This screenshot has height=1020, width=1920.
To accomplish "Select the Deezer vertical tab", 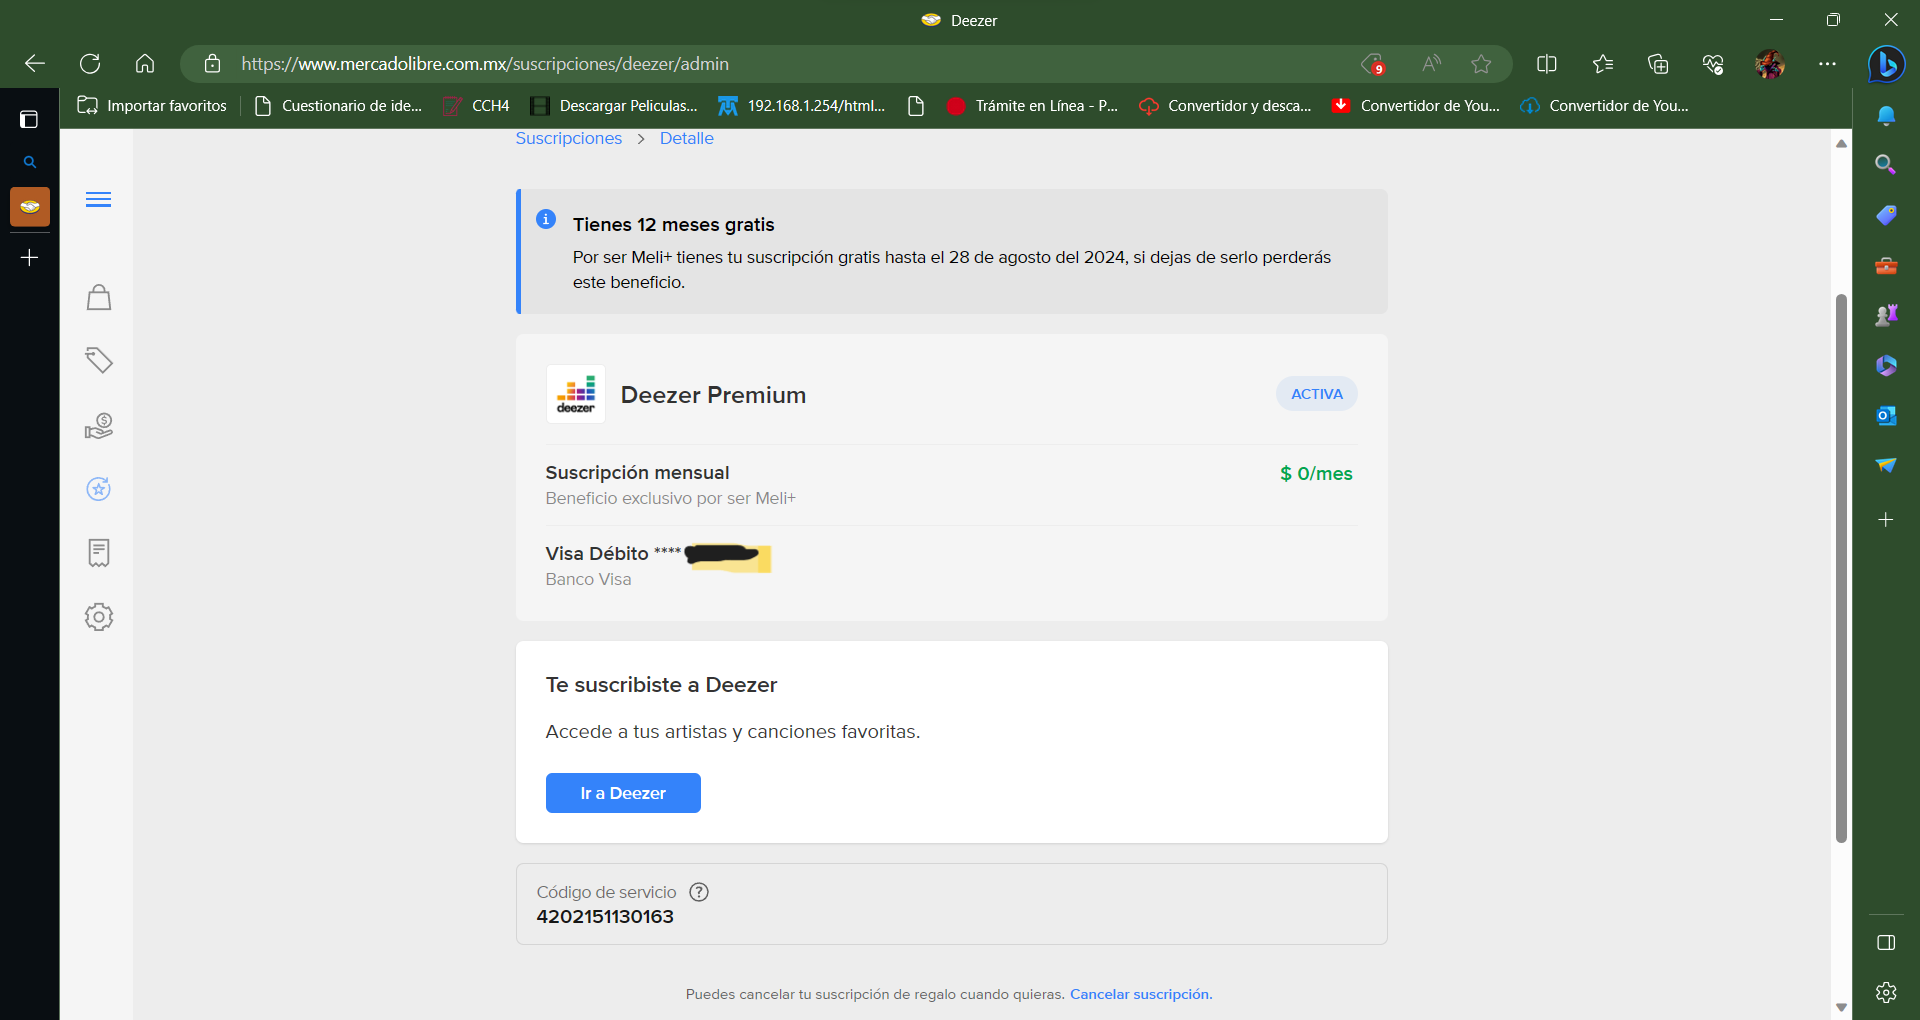I will click(x=30, y=207).
